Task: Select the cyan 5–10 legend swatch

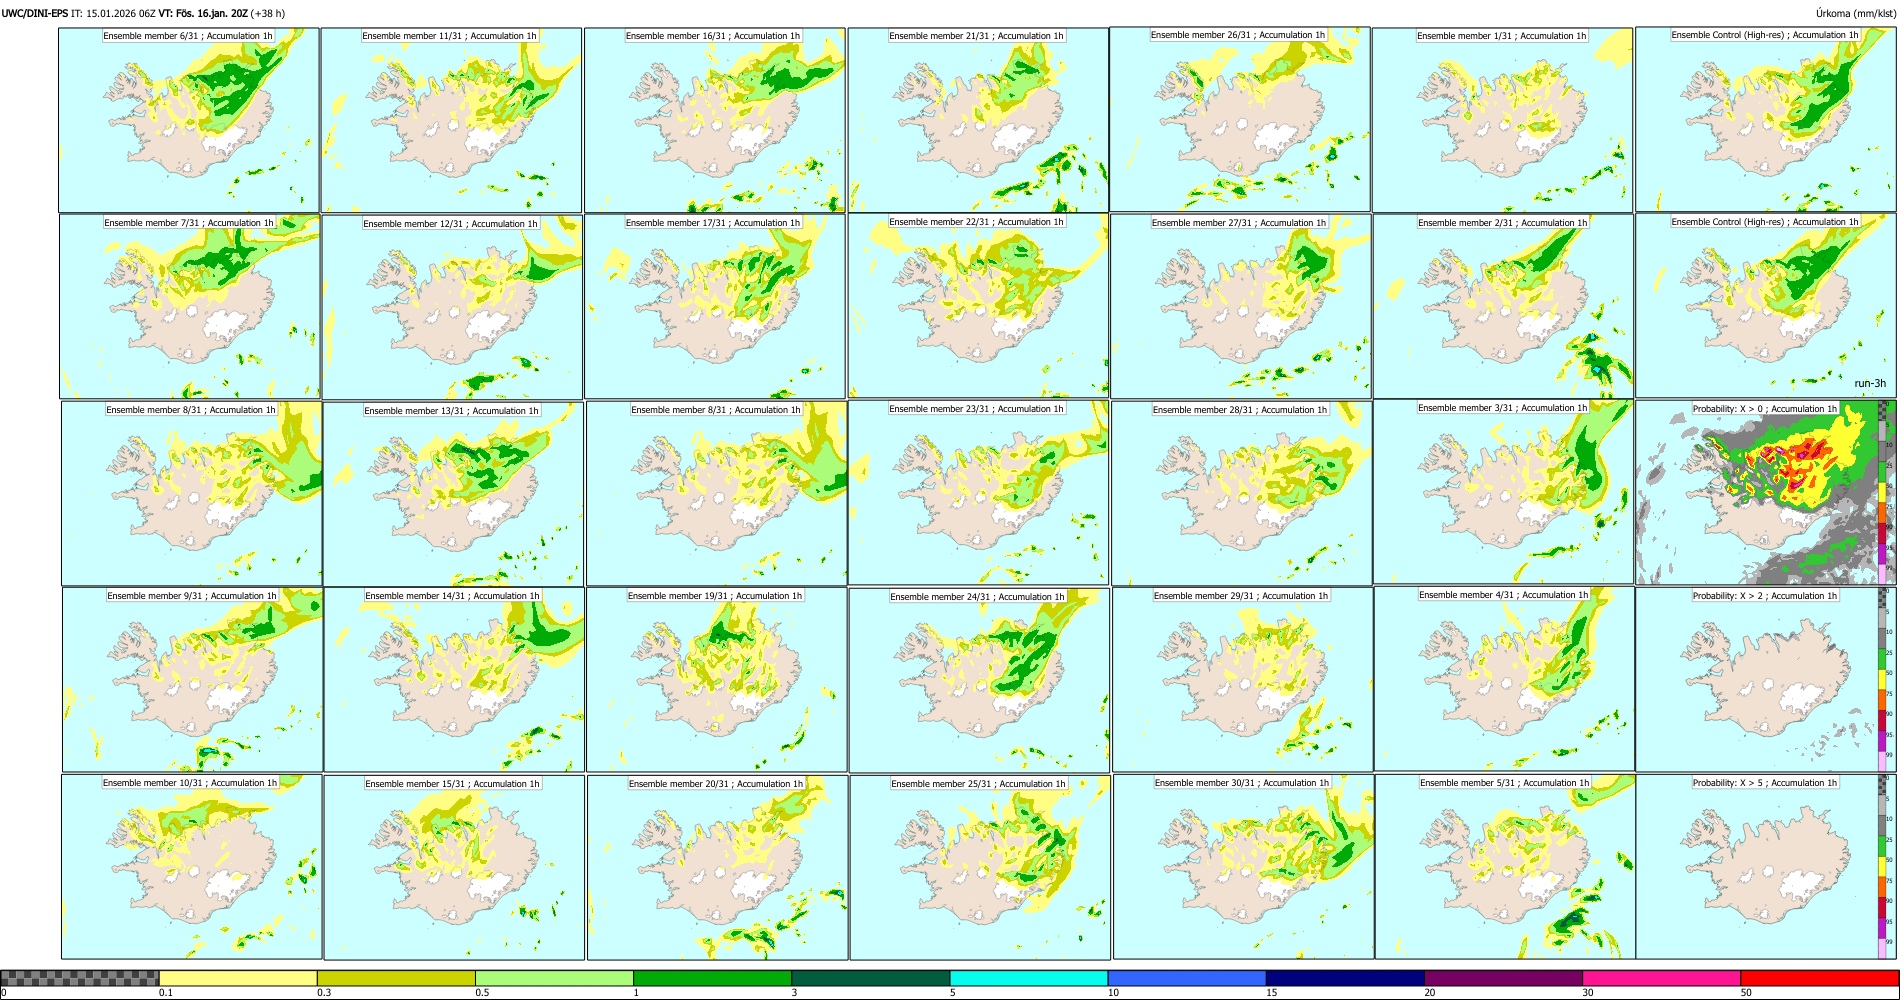Action: coord(1029,978)
